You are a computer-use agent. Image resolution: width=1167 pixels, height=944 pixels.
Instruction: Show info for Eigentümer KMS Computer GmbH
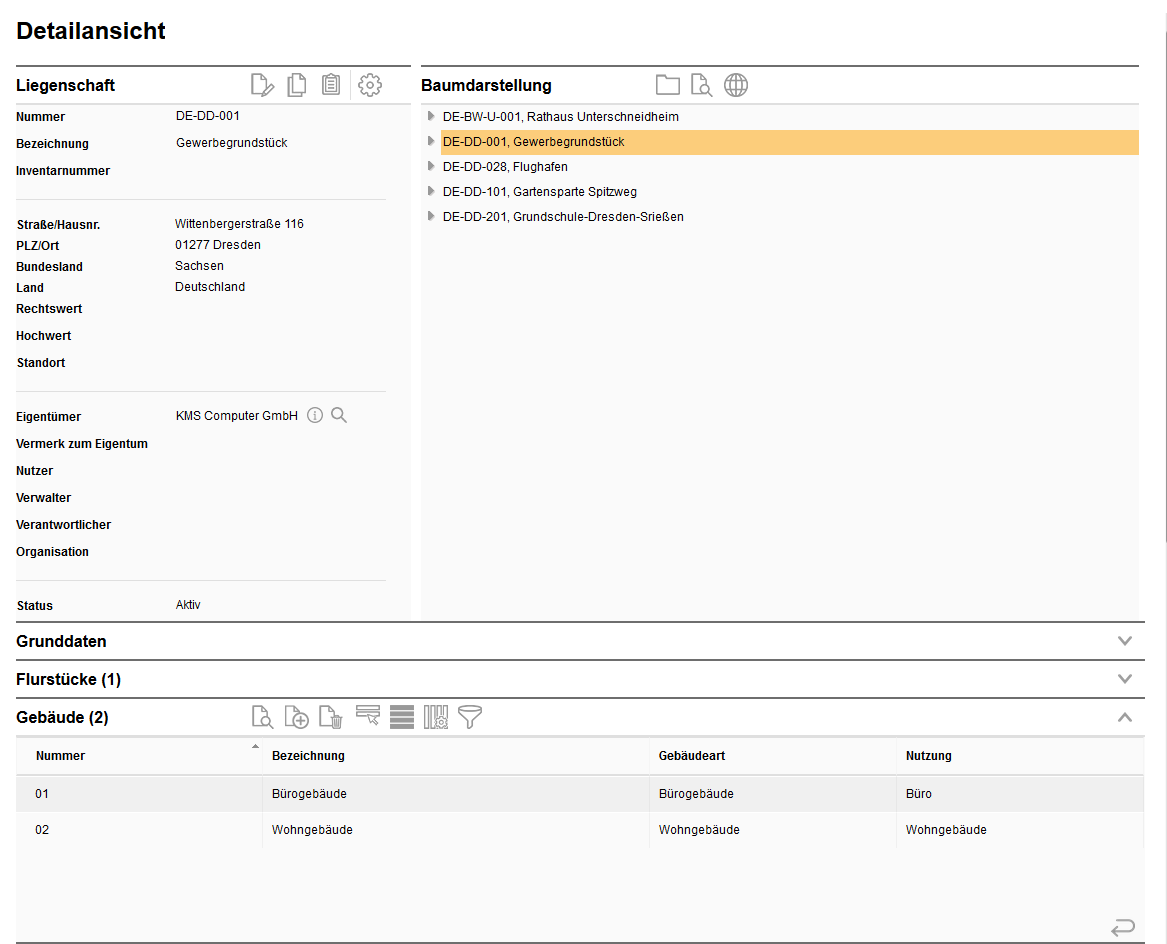315,416
